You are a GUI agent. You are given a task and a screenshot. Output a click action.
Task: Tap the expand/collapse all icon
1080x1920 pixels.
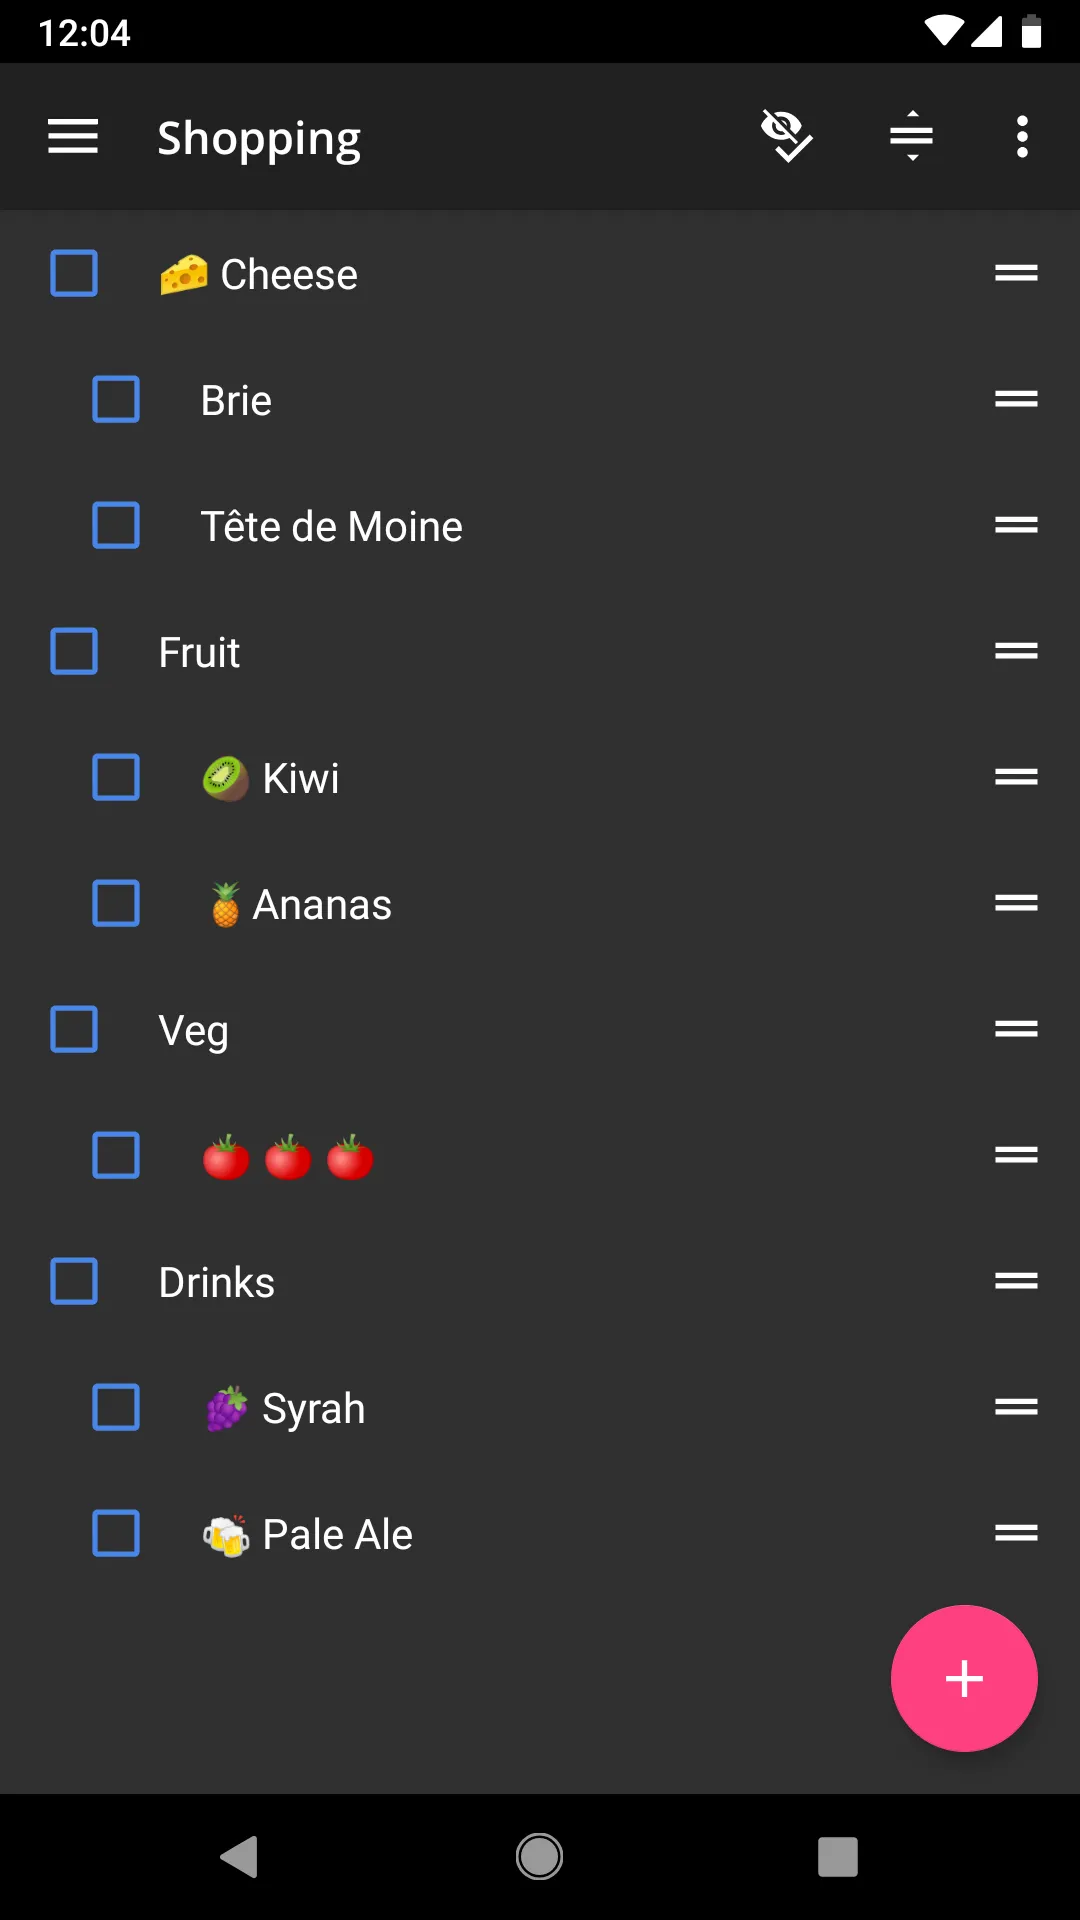[x=911, y=136]
